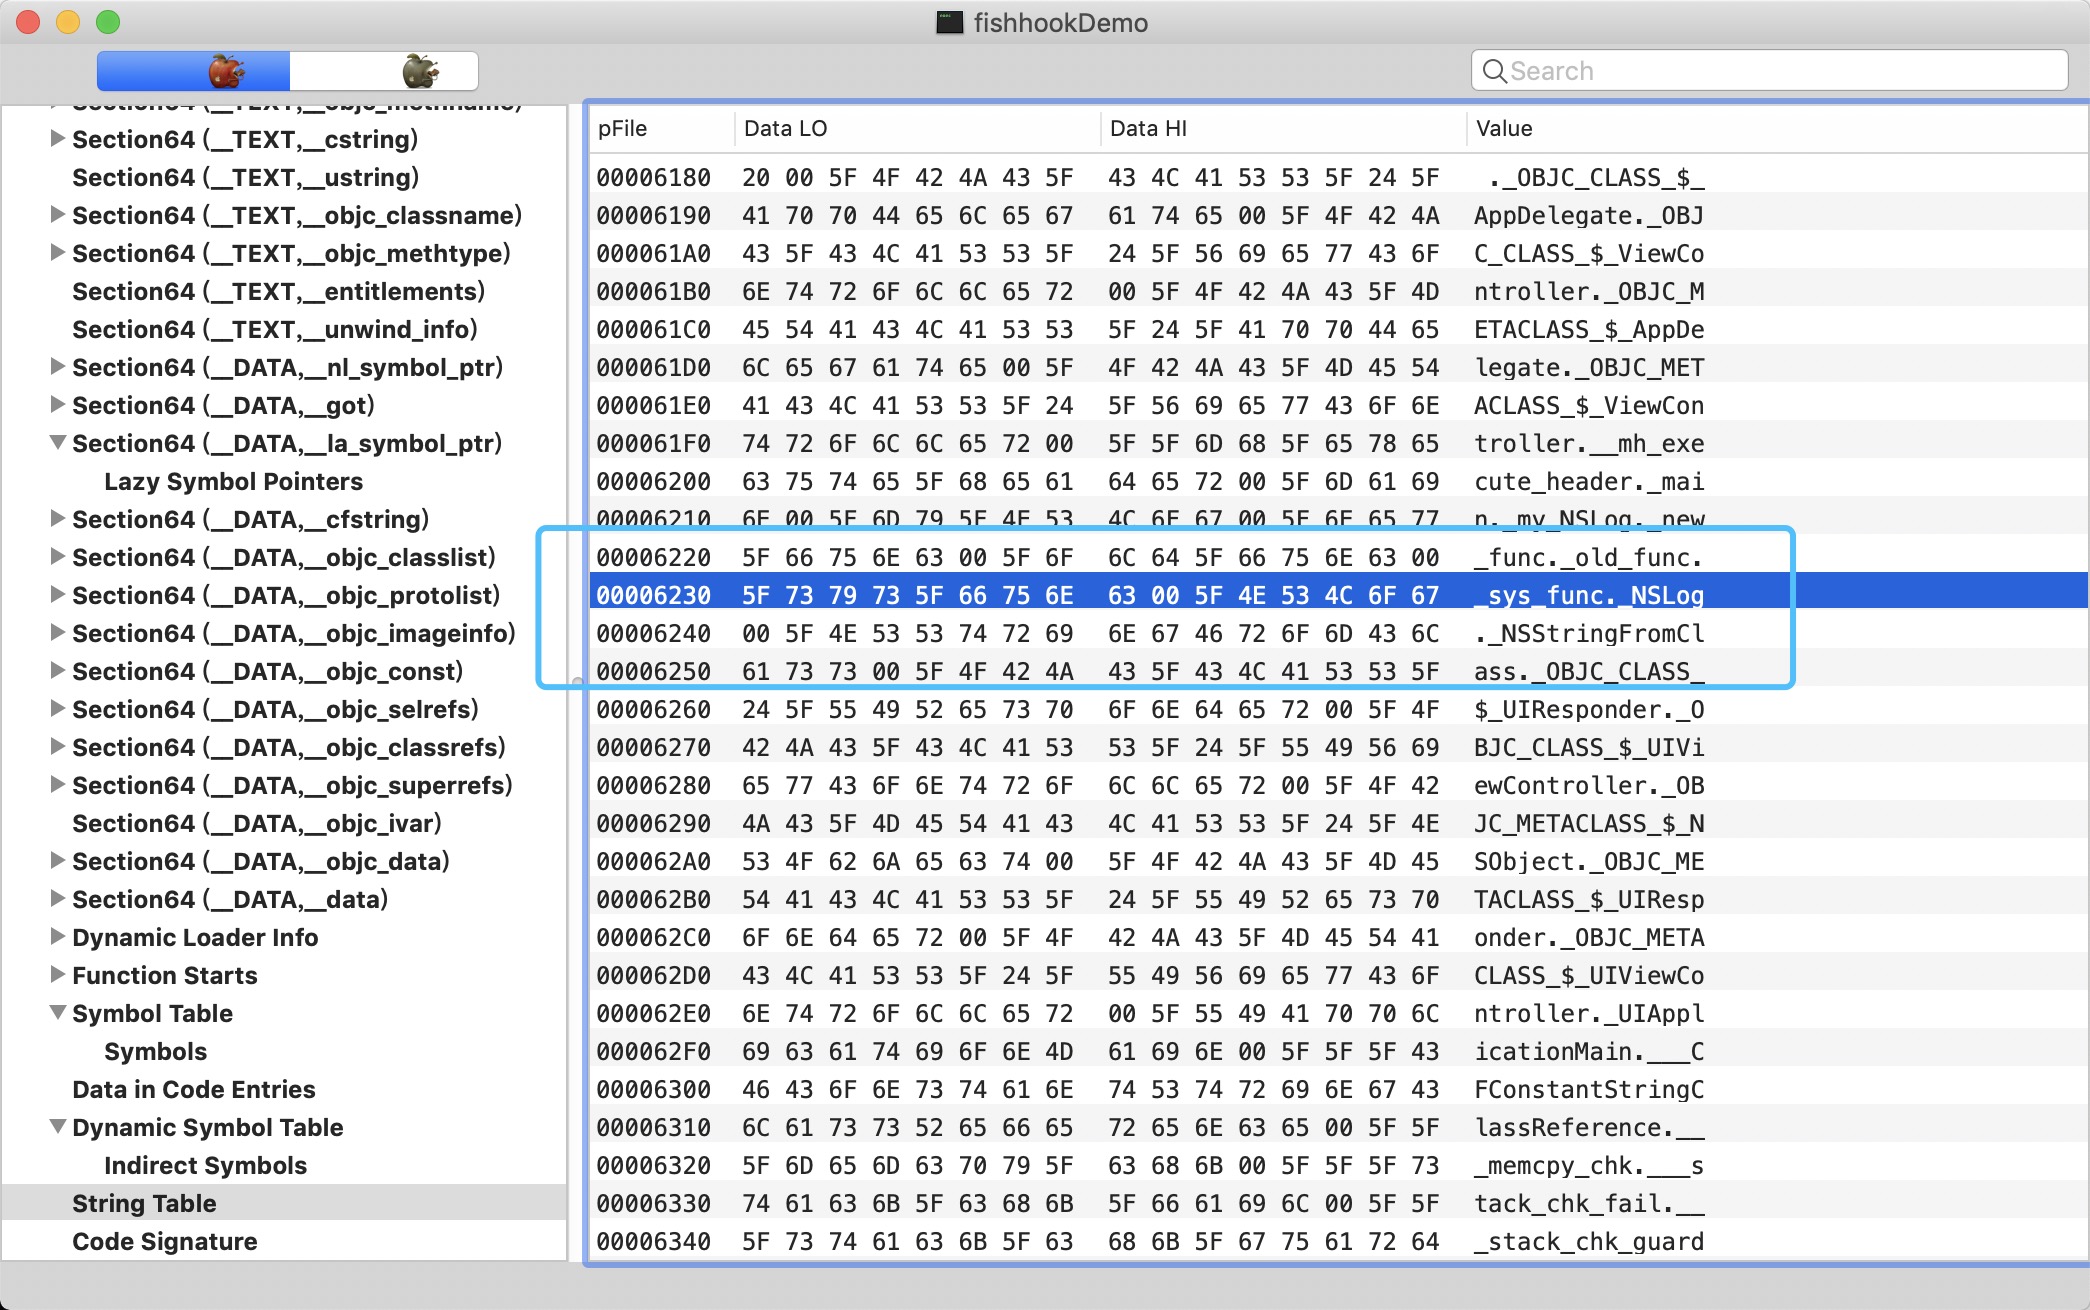The width and height of the screenshot is (2090, 1310).
Task: Click the pFile column header
Action: click(x=622, y=128)
